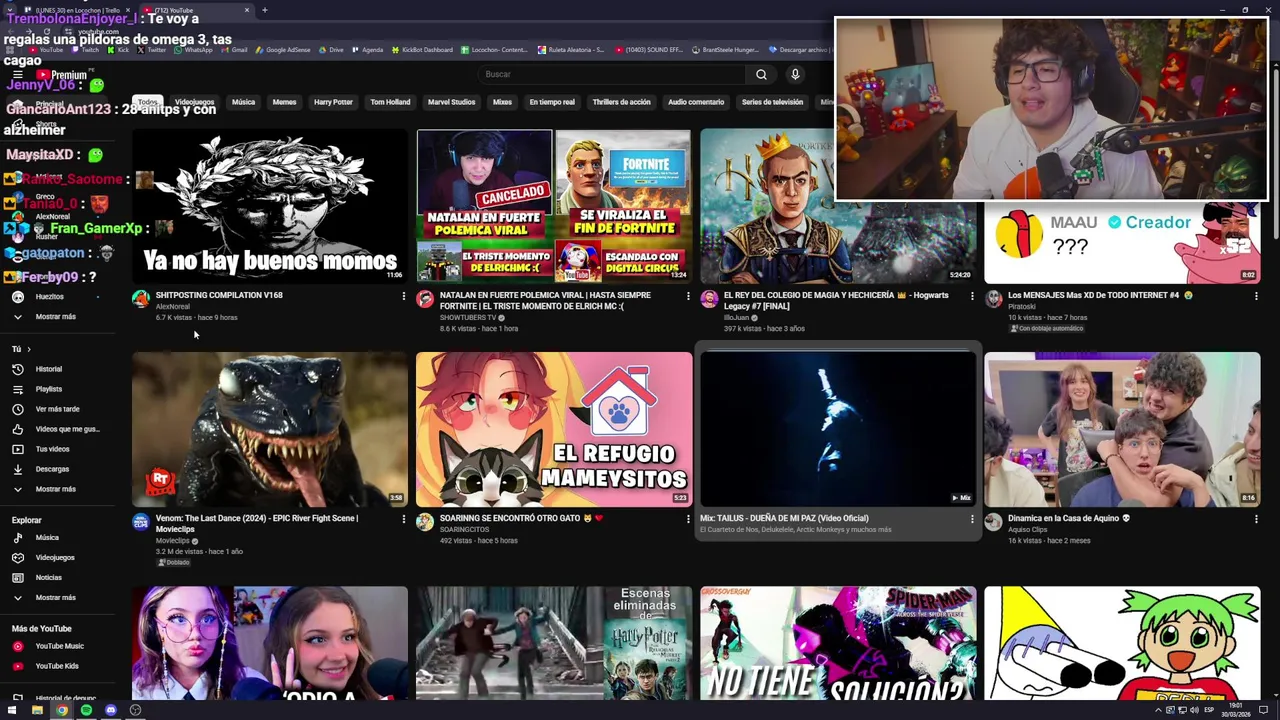Open the Twitch bookmark
The width and height of the screenshot is (1280, 720).
[85, 50]
